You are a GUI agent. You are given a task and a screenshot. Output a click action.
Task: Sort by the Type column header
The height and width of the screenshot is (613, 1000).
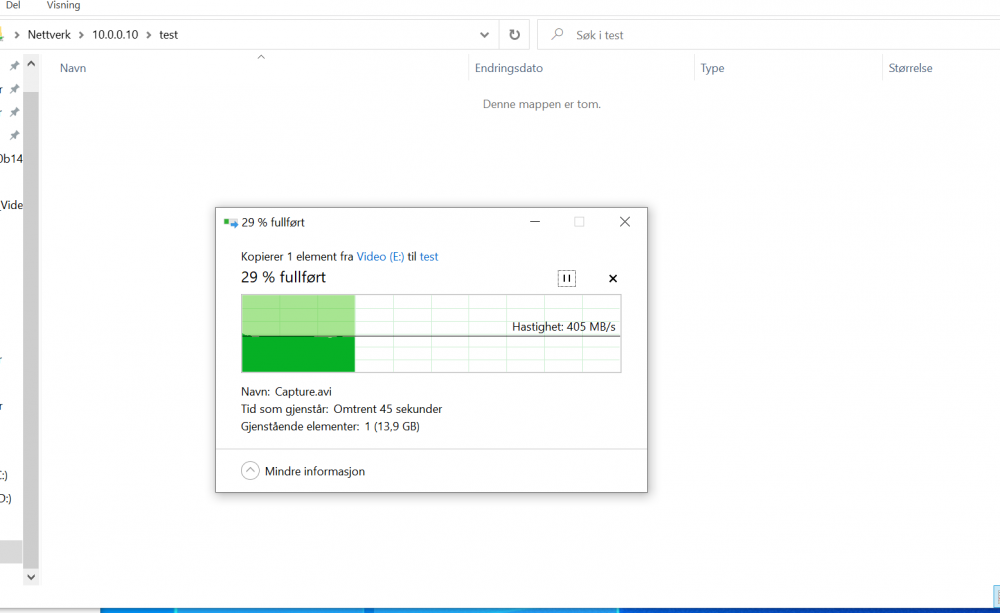click(712, 68)
